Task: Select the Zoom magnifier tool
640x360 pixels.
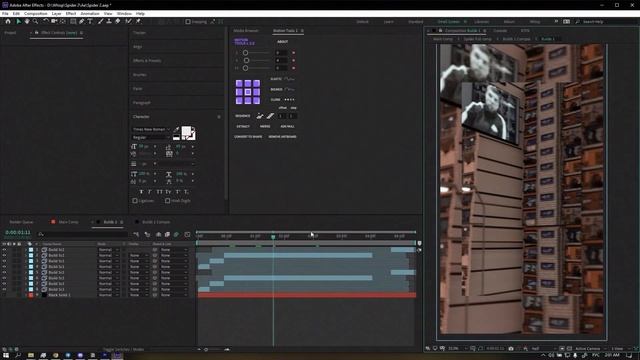Action: click(36, 21)
